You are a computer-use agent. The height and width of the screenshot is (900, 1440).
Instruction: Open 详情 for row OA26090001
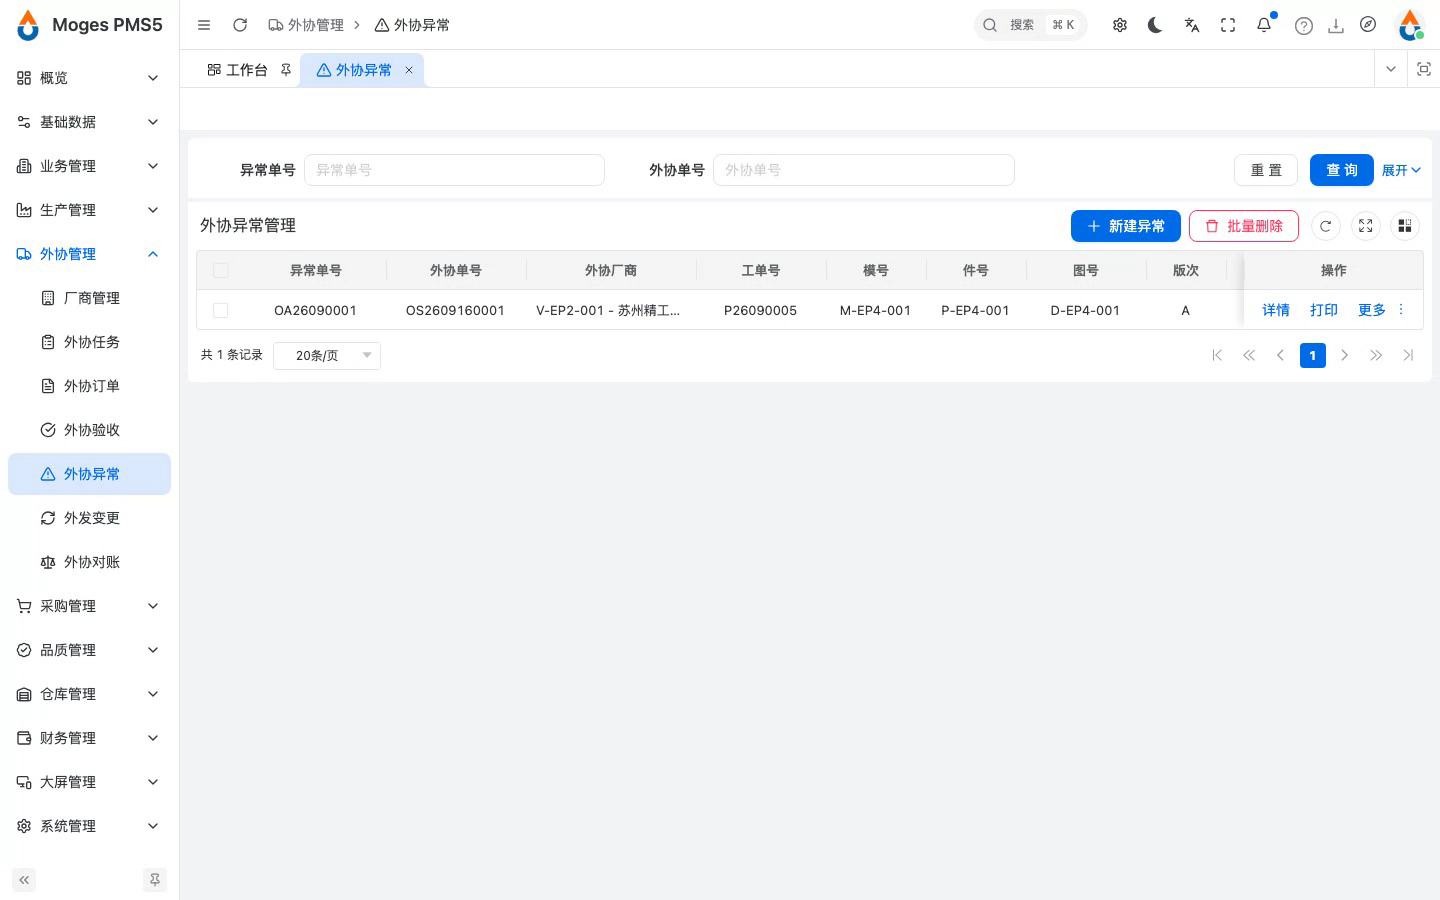click(1276, 310)
